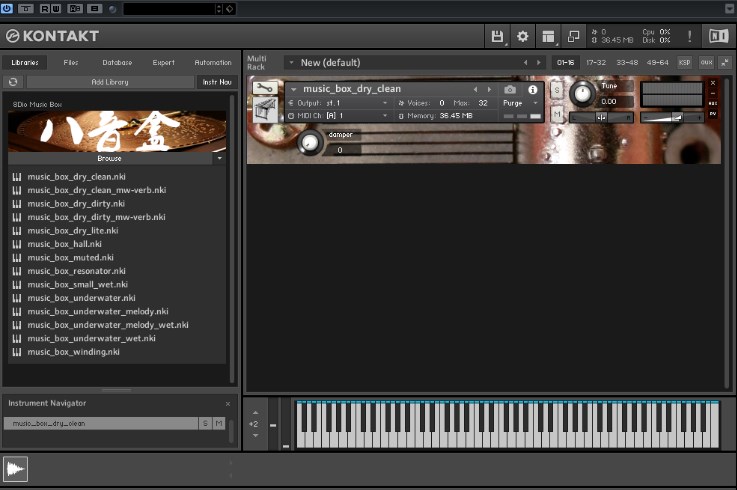The height and width of the screenshot is (490, 737).
Task: Toggle the aux sends button in rack header
Action: tap(706, 63)
